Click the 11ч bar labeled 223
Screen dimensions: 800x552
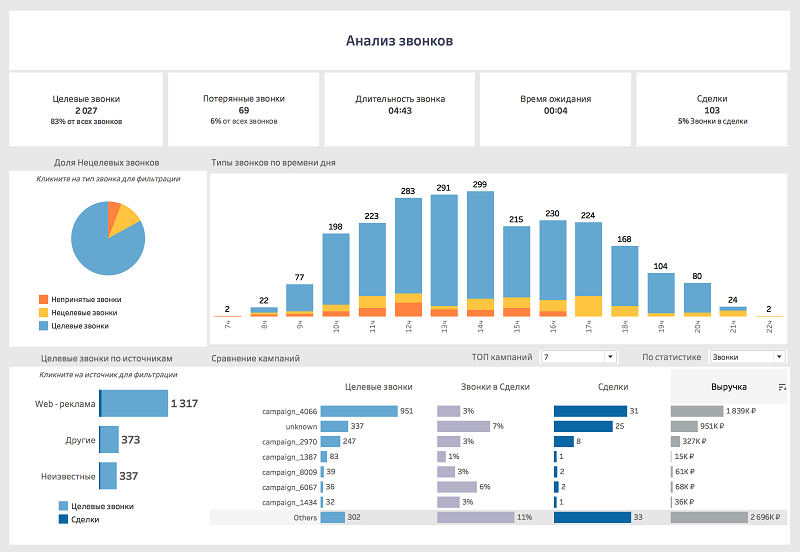[x=372, y=270]
